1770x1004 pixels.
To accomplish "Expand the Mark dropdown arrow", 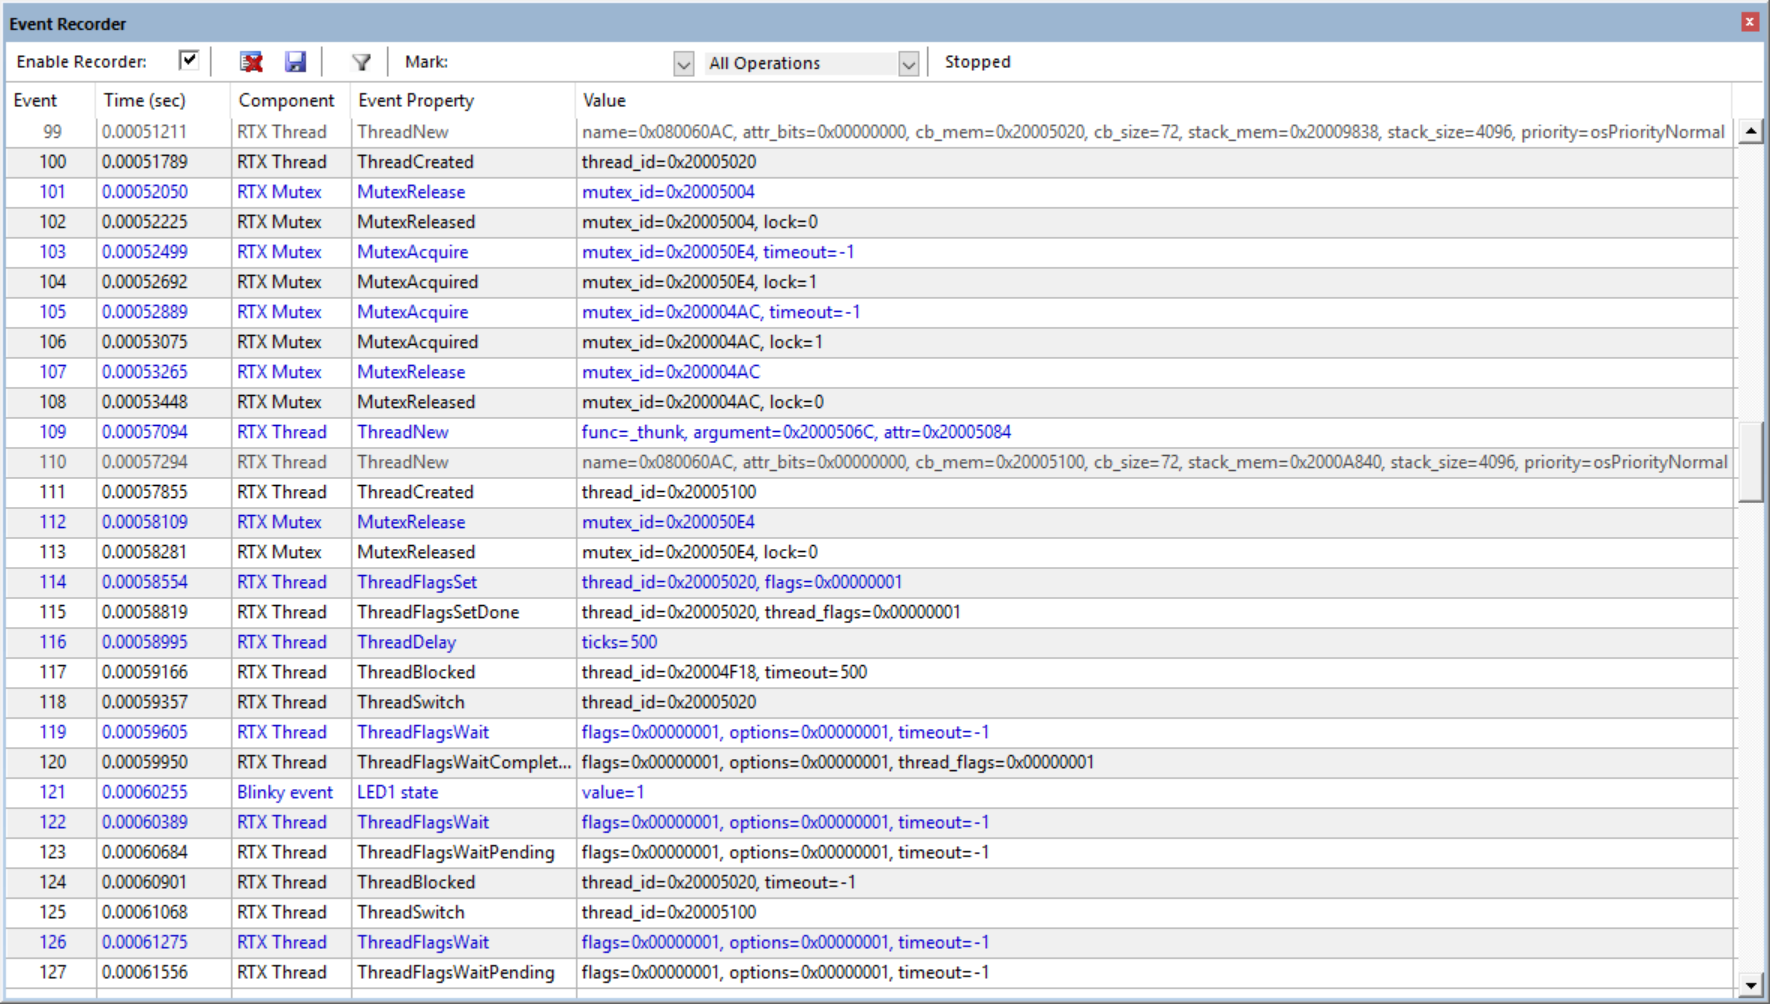I will (684, 63).
